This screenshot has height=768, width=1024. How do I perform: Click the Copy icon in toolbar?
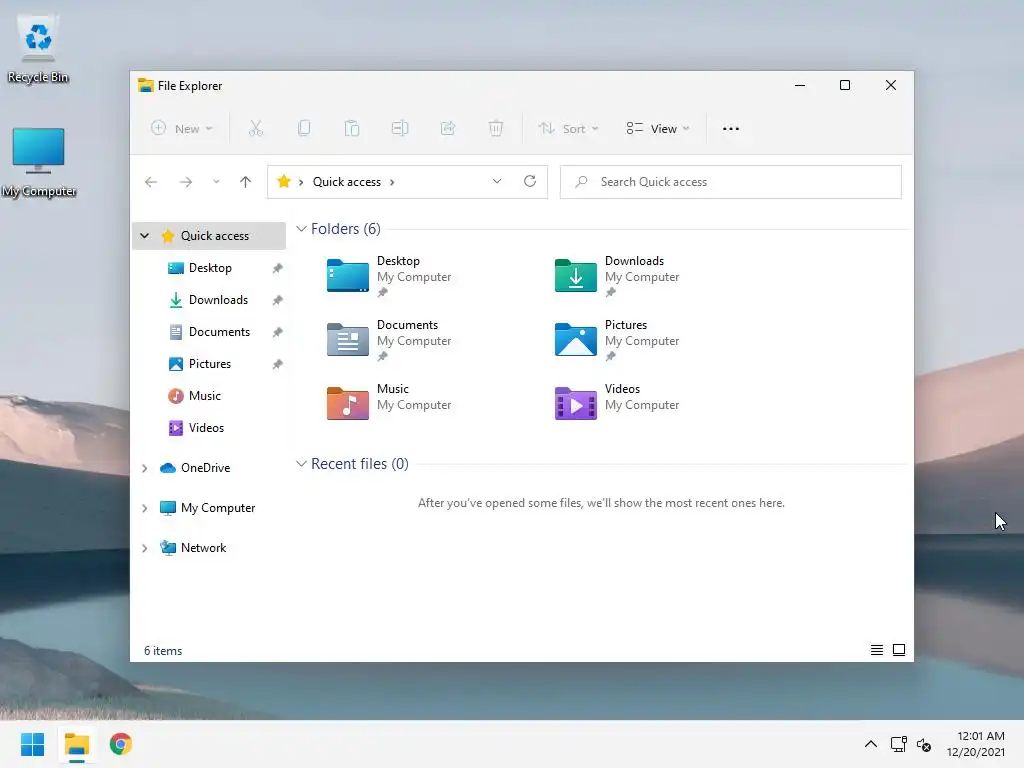(304, 129)
